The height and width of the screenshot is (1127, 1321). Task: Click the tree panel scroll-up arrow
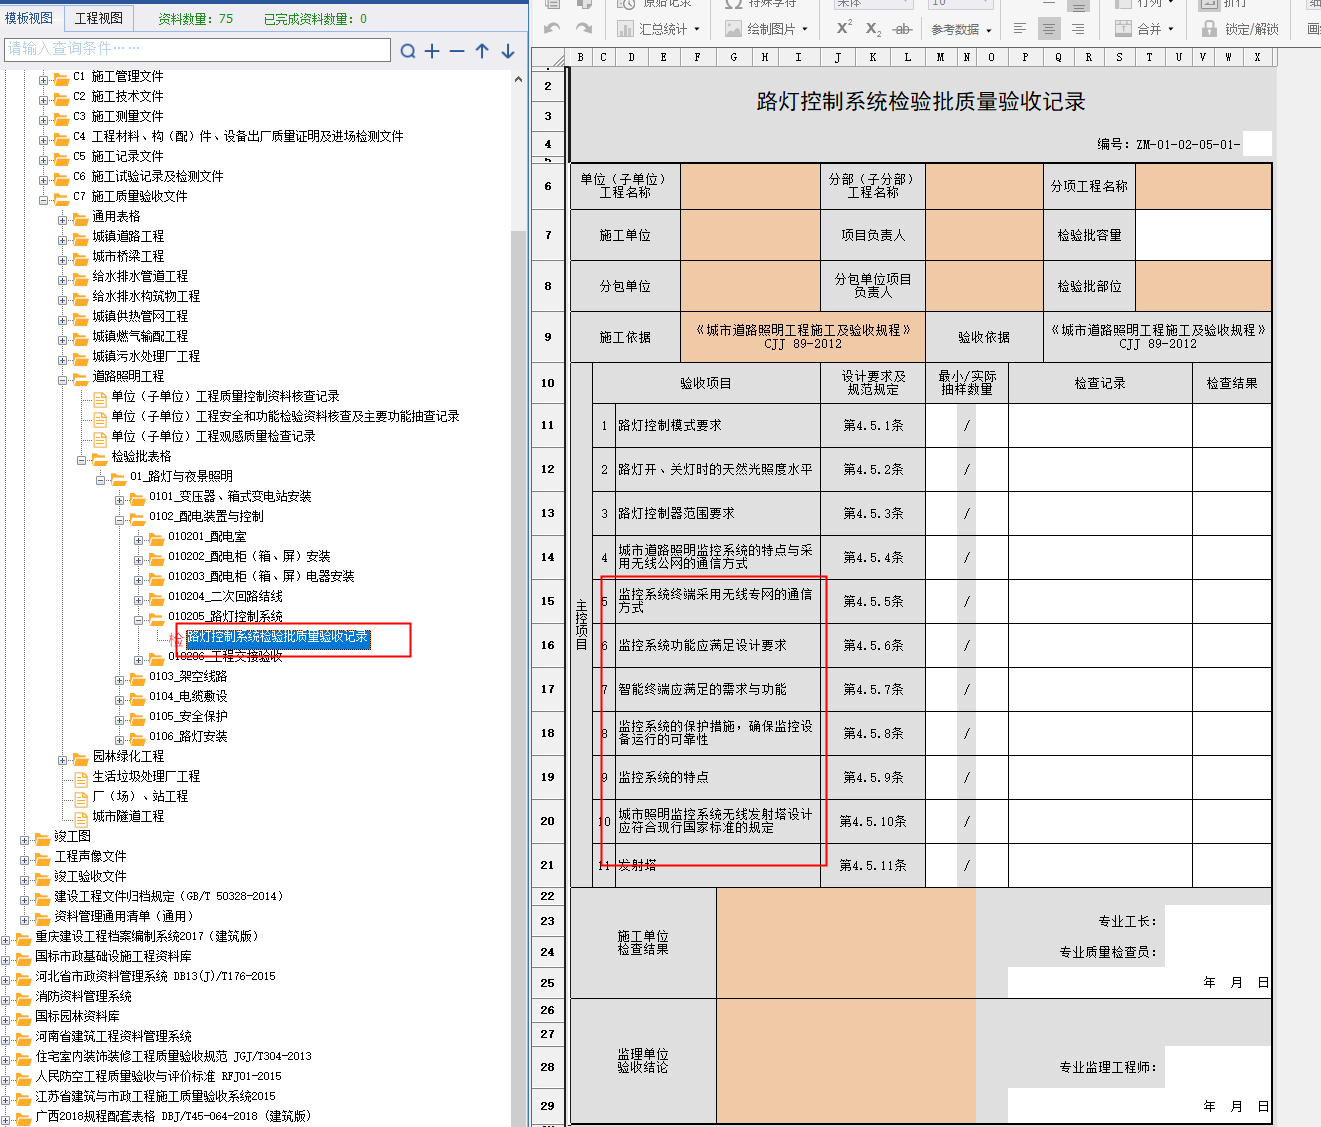tap(518, 78)
